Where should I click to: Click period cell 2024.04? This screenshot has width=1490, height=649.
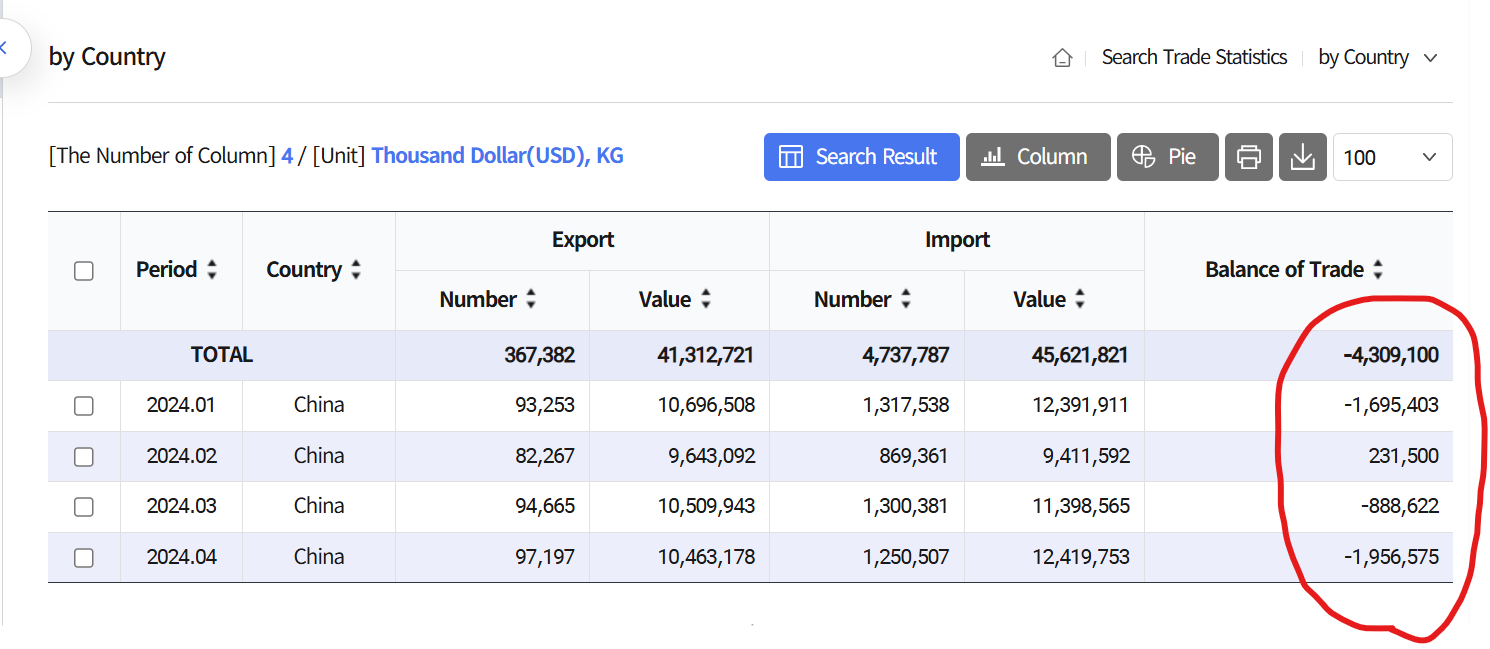point(181,556)
